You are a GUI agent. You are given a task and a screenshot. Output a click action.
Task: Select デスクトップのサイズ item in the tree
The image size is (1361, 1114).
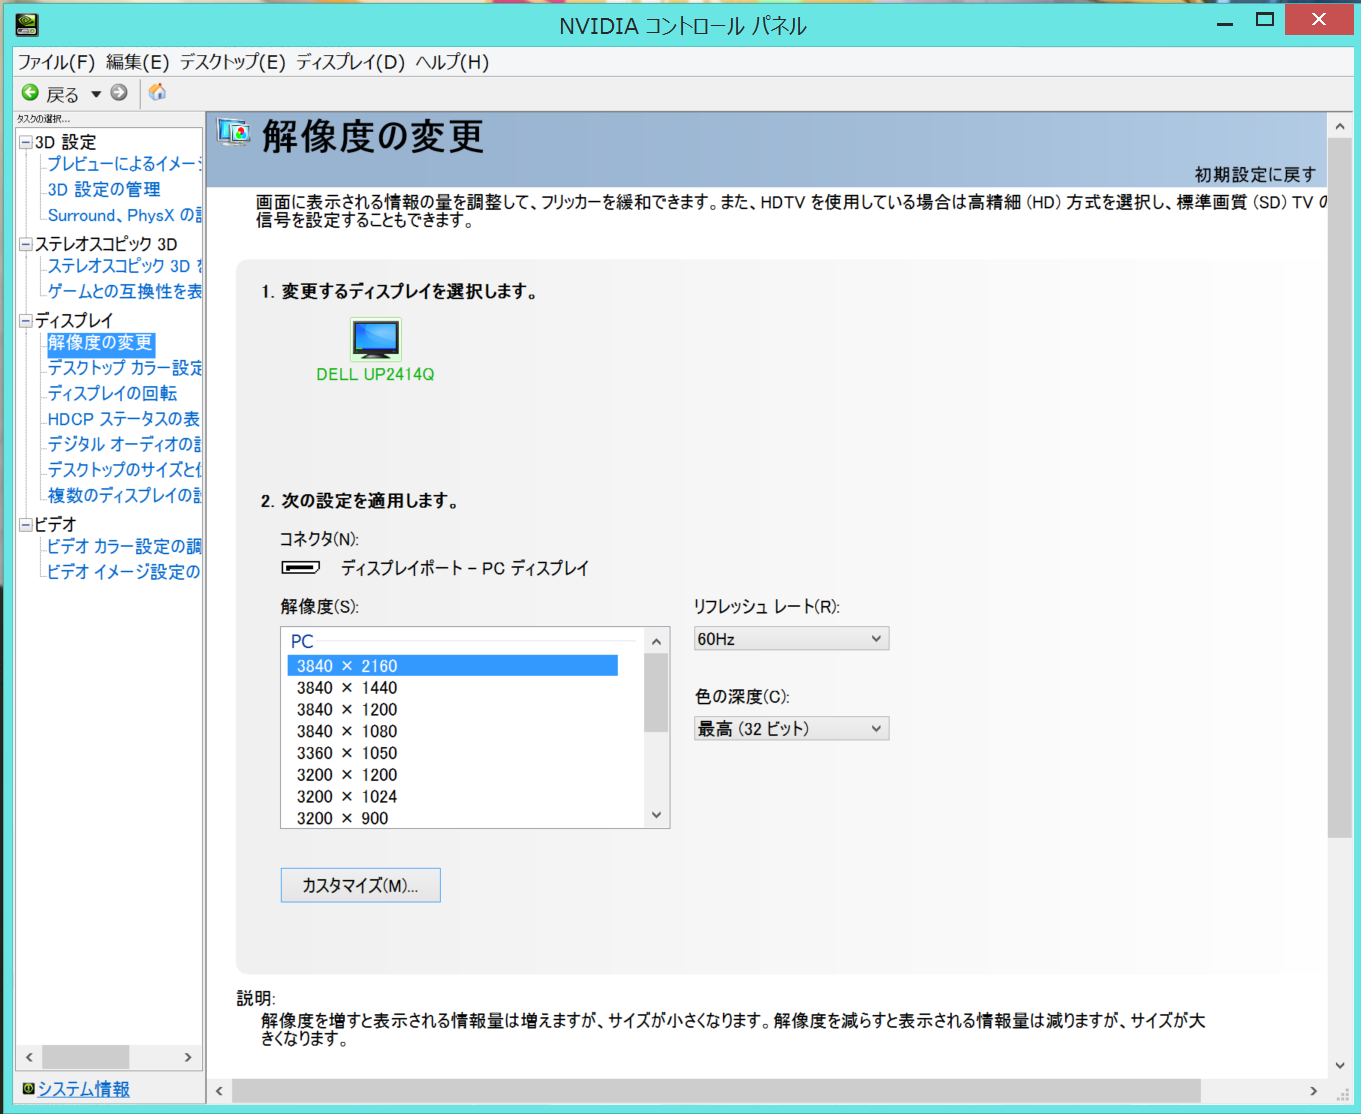point(125,469)
